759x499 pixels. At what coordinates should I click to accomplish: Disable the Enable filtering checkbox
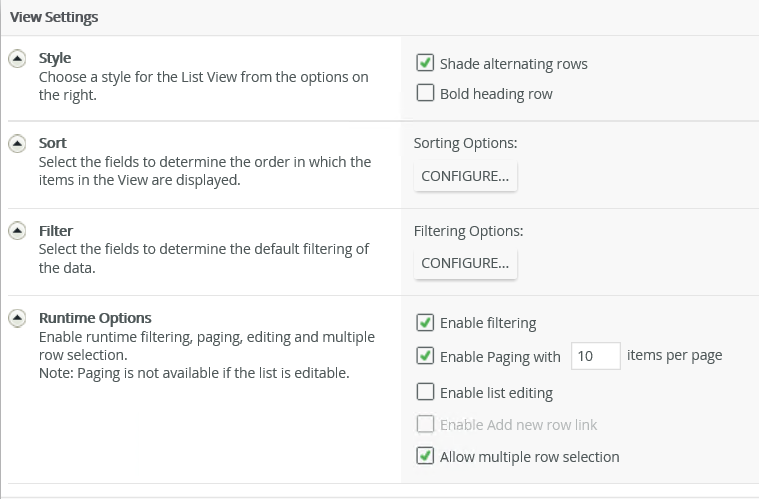425,323
